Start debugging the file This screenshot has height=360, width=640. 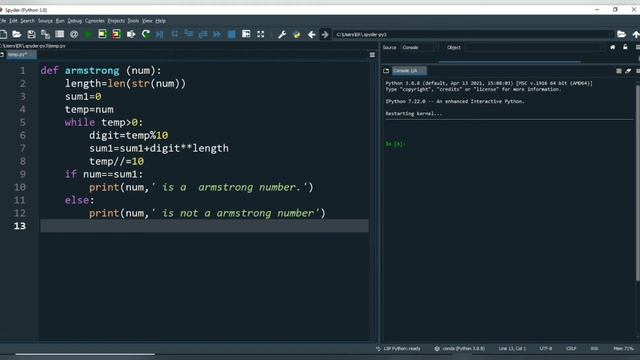(x=160, y=34)
